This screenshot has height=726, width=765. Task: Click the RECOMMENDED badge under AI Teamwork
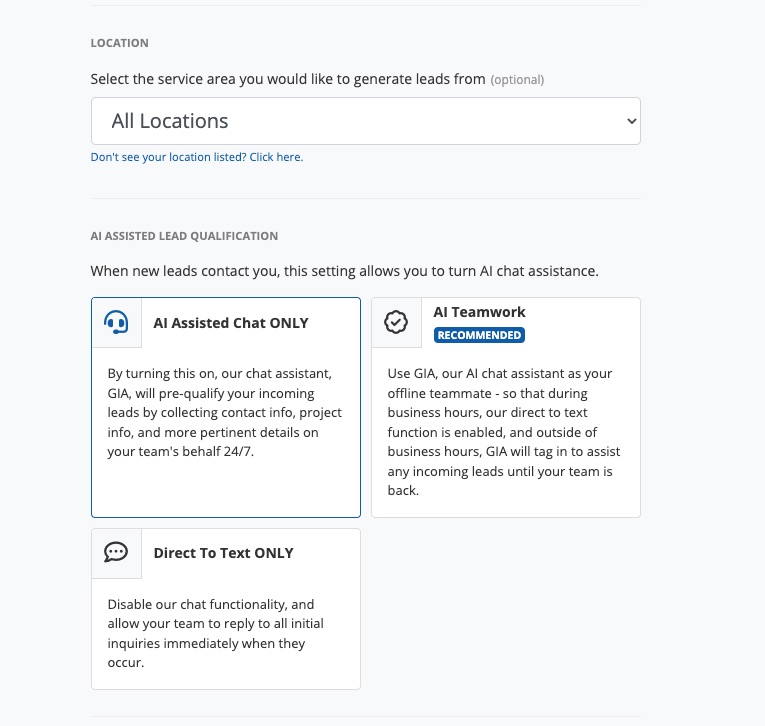coord(479,335)
